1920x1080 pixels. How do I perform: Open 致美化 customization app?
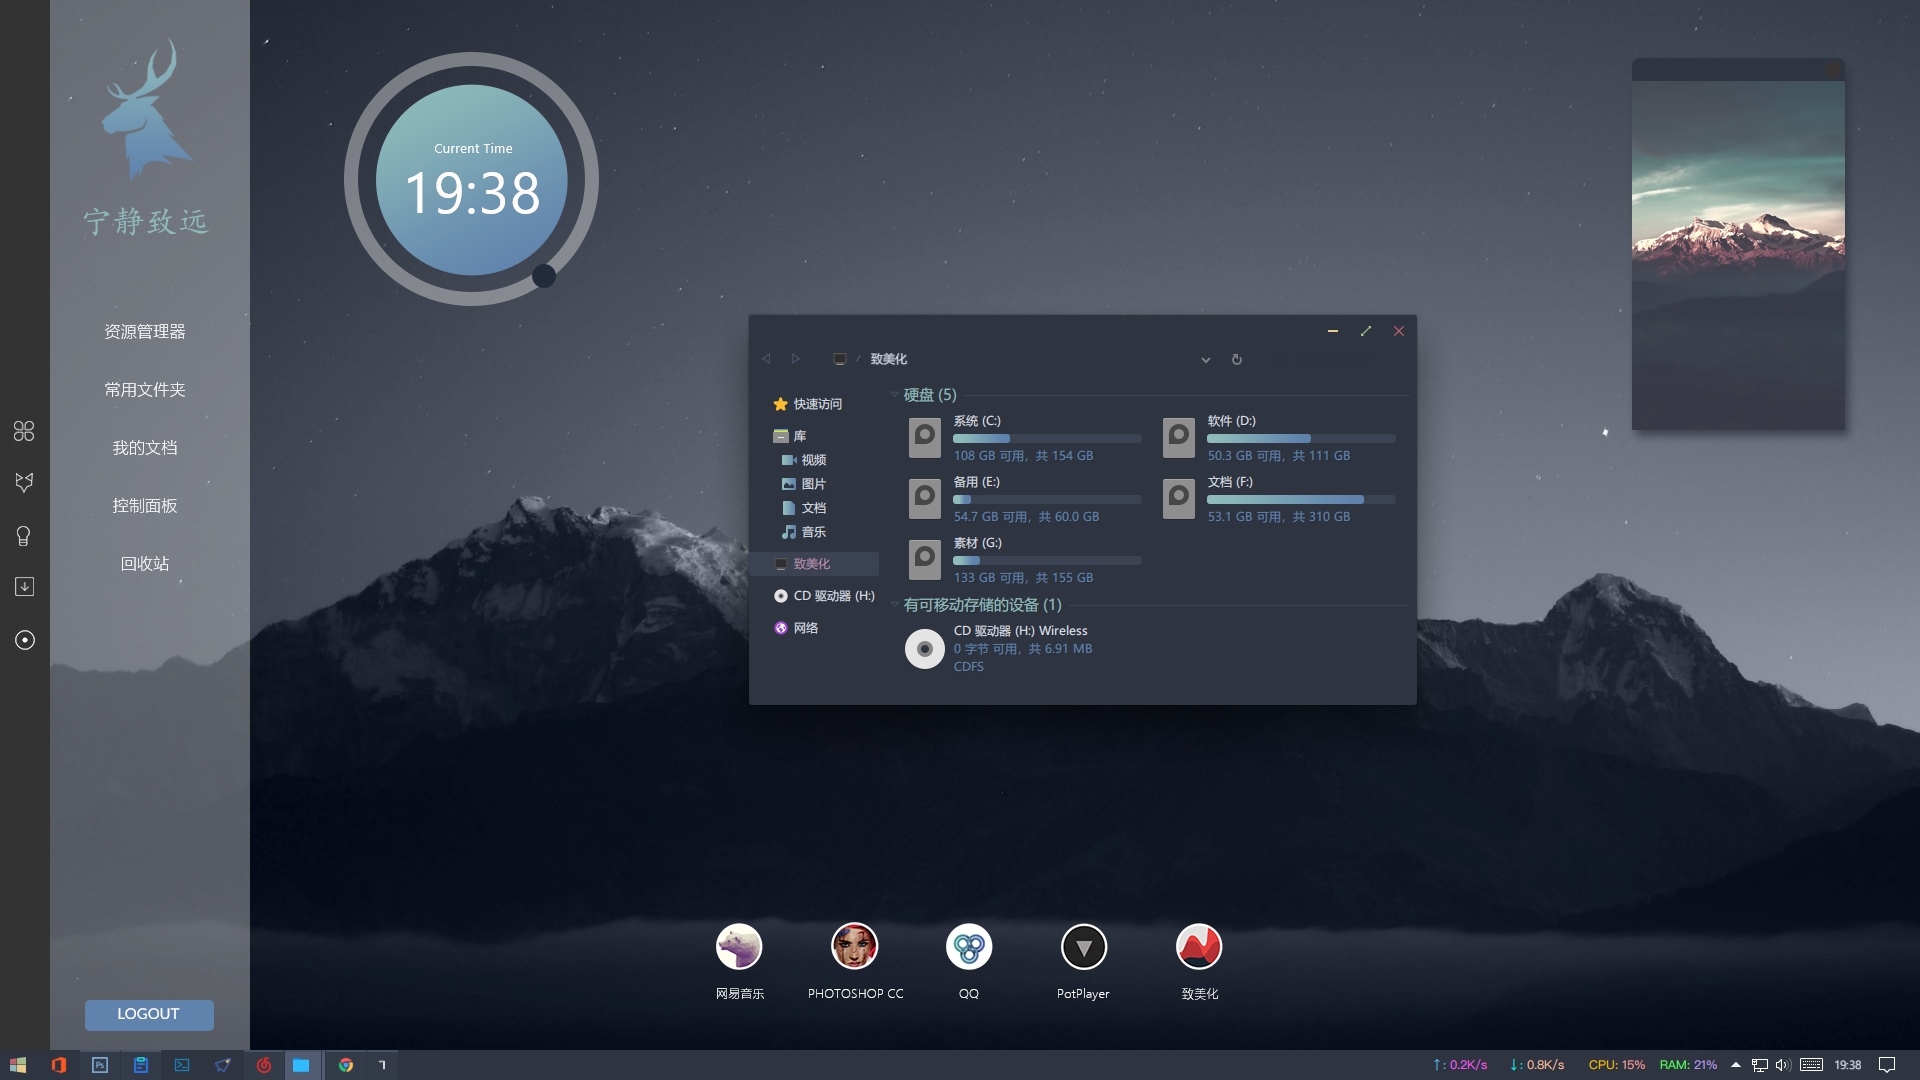tap(1197, 947)
